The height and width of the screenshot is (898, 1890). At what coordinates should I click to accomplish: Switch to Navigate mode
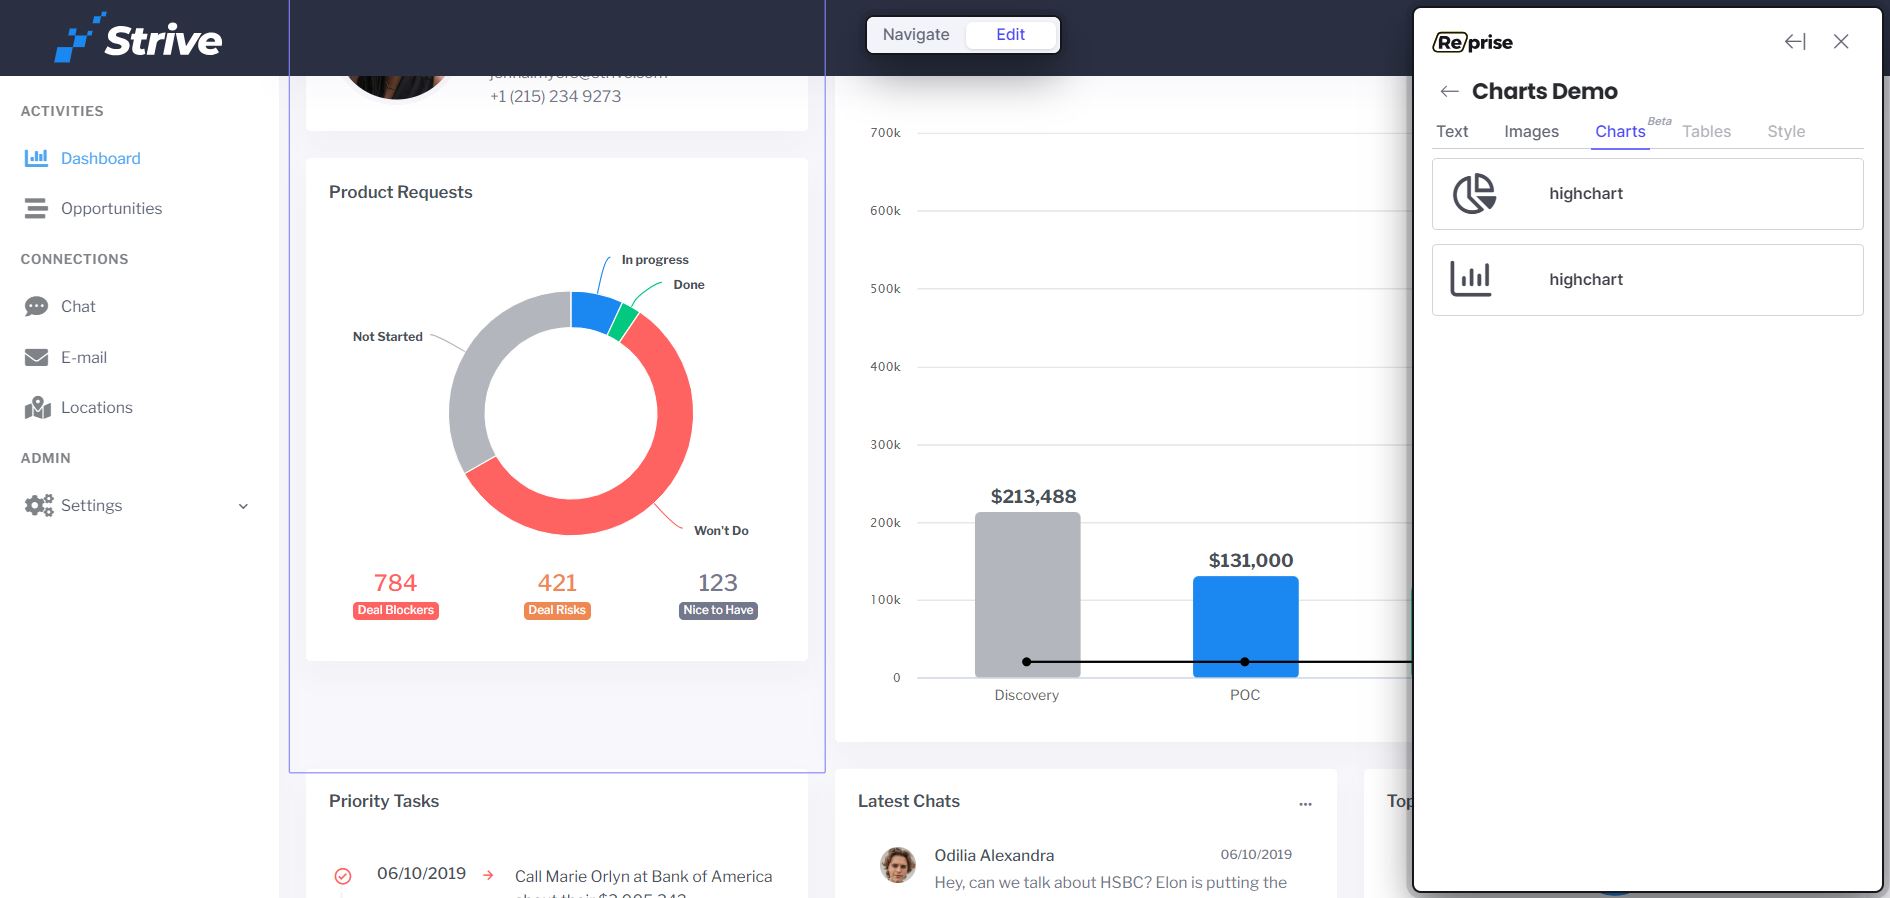coord(915,35)
